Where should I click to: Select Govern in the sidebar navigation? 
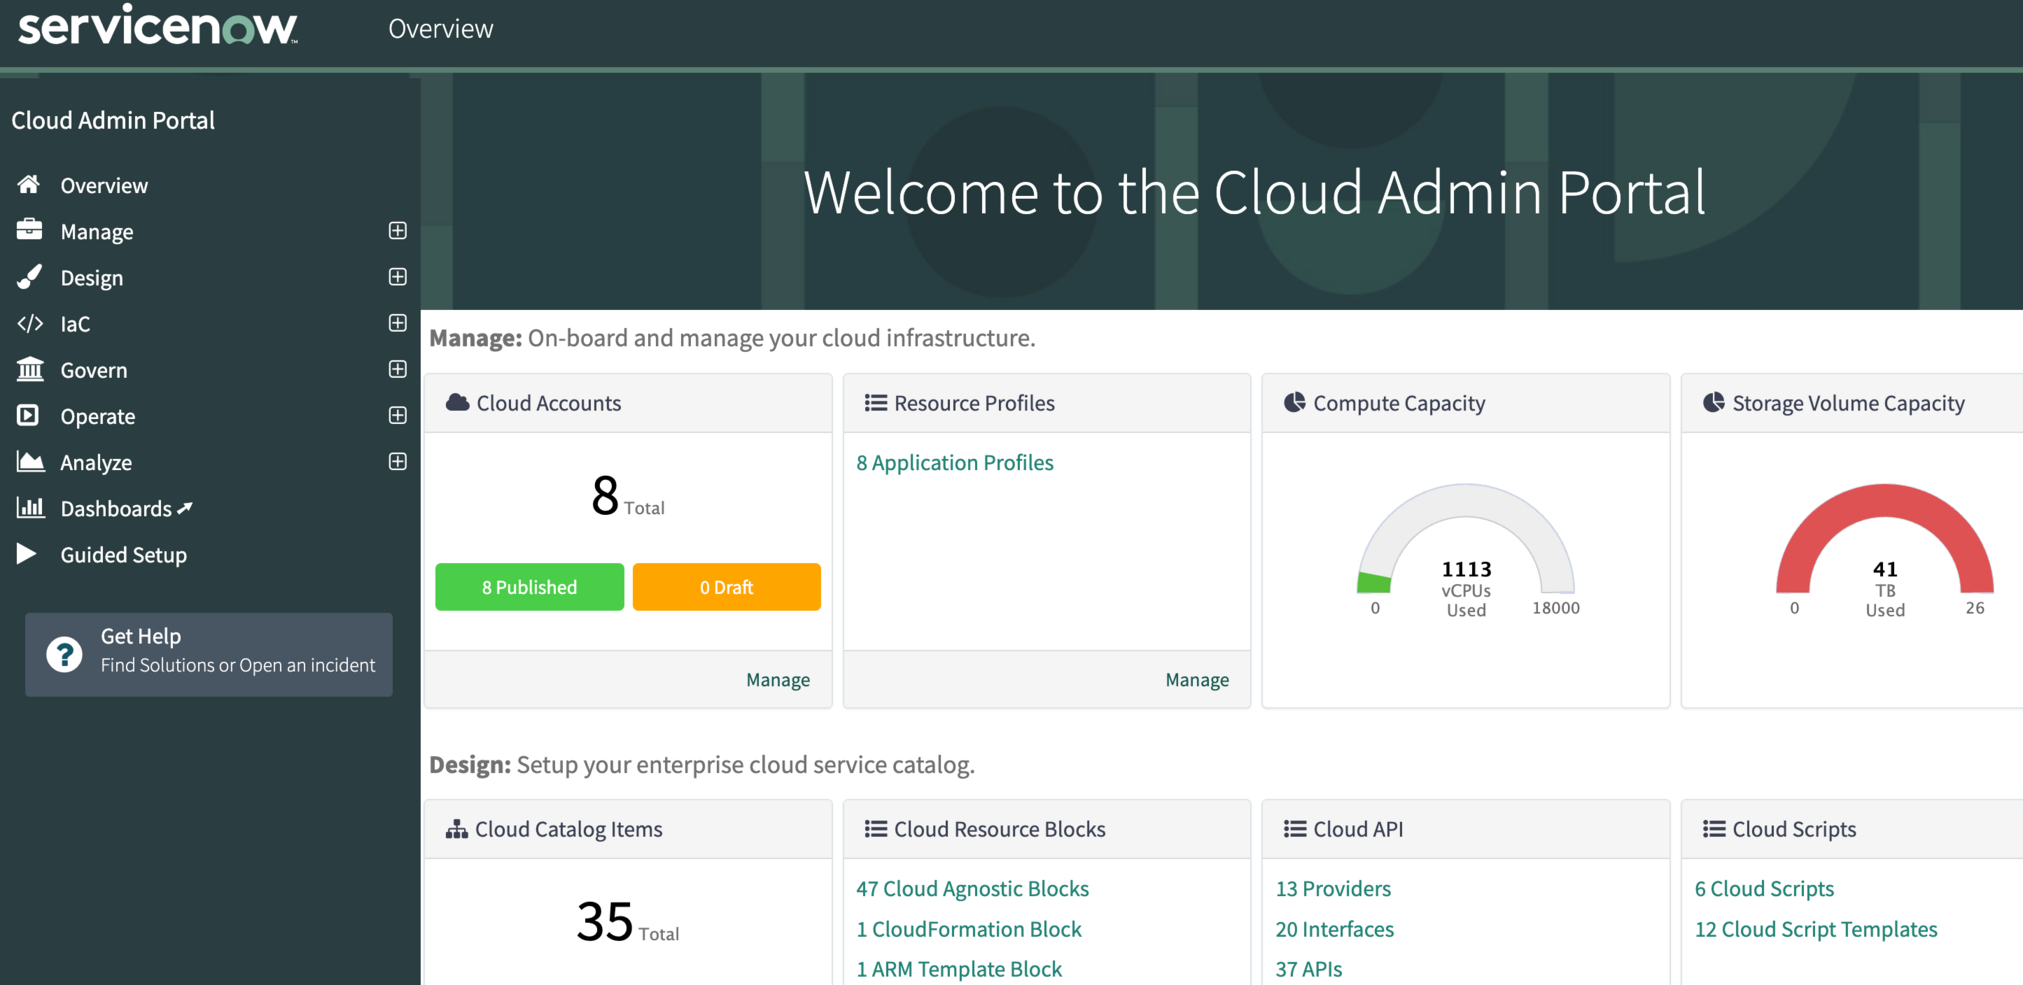pyautogui.click(x=94, y=369)
